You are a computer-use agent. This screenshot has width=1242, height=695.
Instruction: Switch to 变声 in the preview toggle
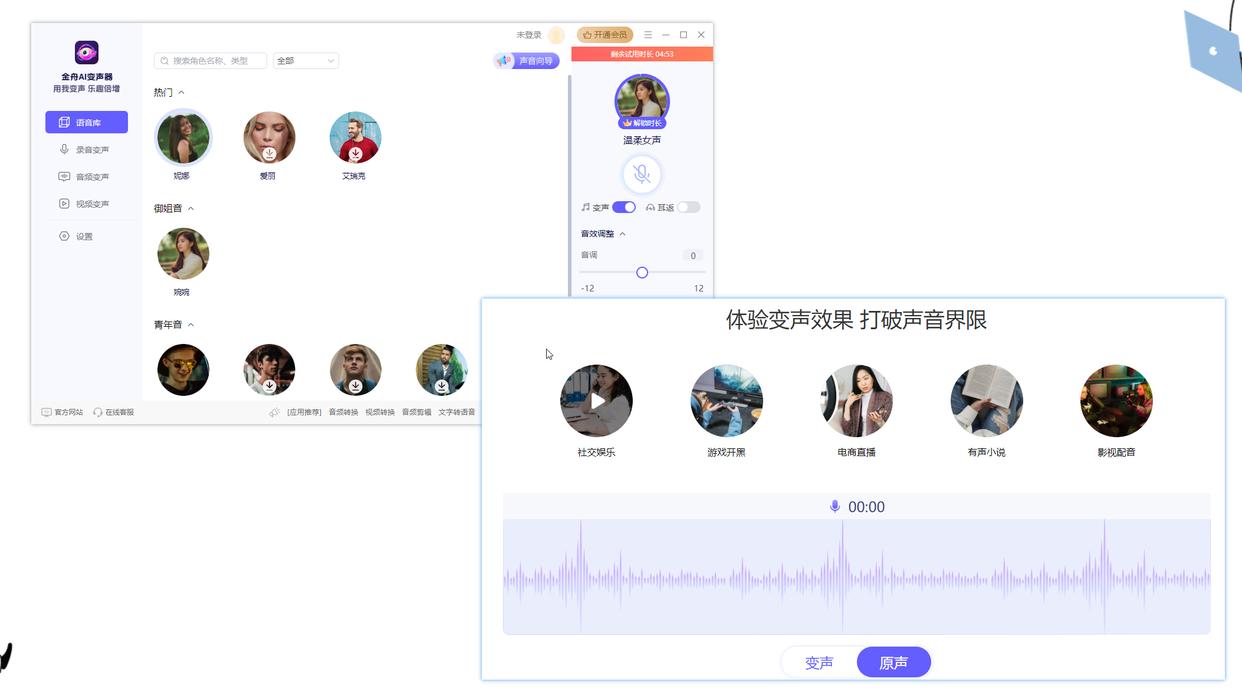pos(819,662)
